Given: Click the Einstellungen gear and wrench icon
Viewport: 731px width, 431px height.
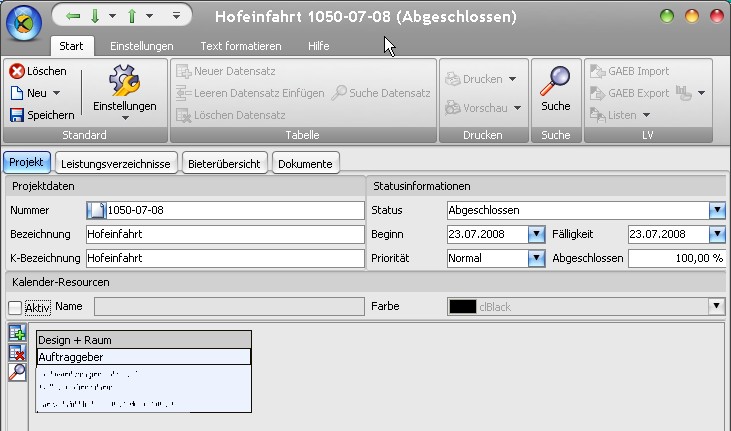Looking at the screenshot, I should click(124, 80).
